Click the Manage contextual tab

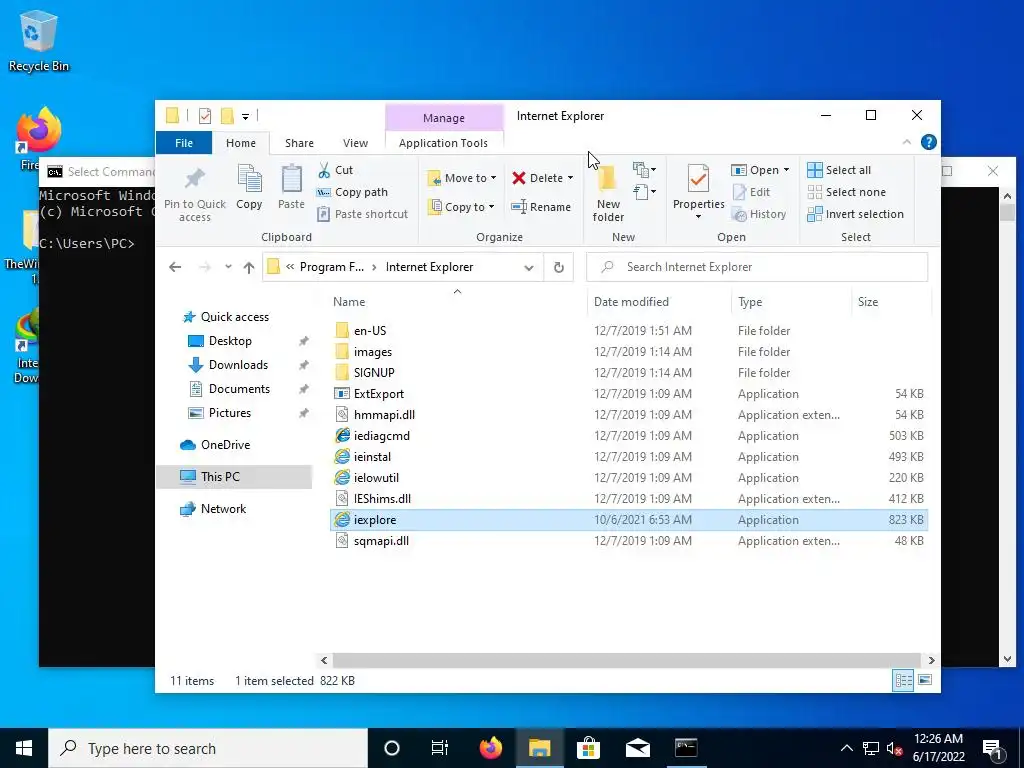coord(444,118)
